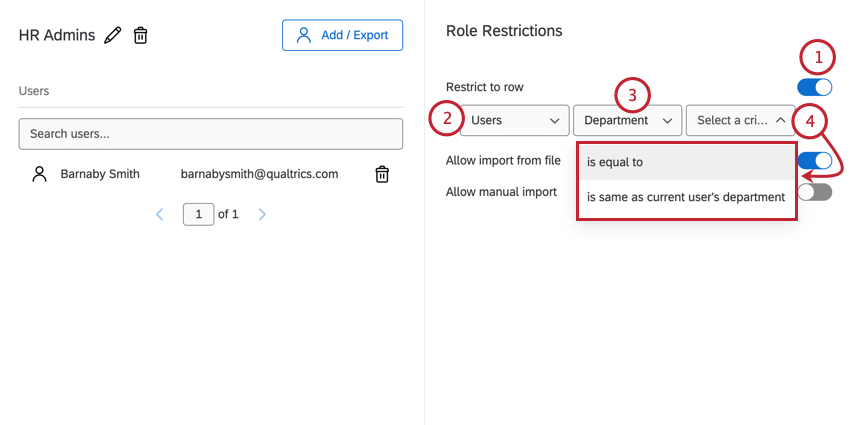The width and height of the screenshot is (850, 425).
Task: Go to the previous page of users
Action: point(160,214)
